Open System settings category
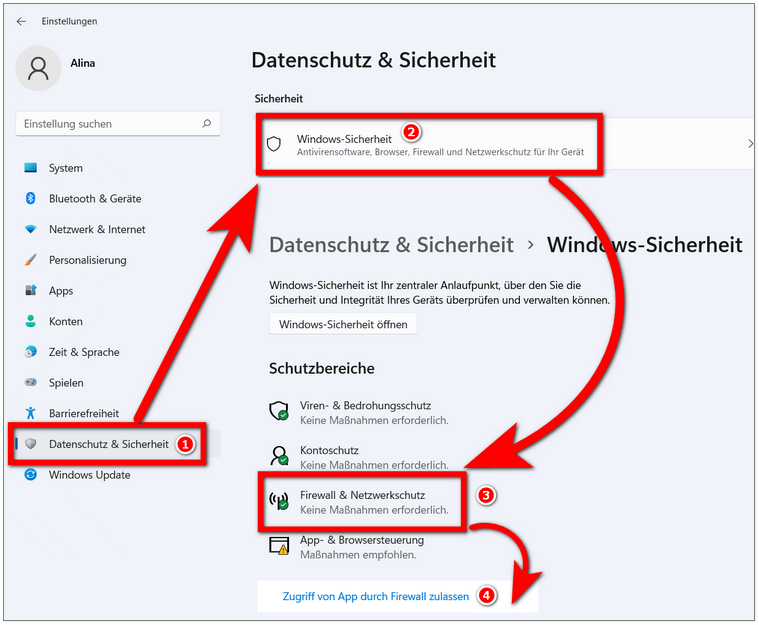The width and height of the screenshot is (759, 625). 66,168
